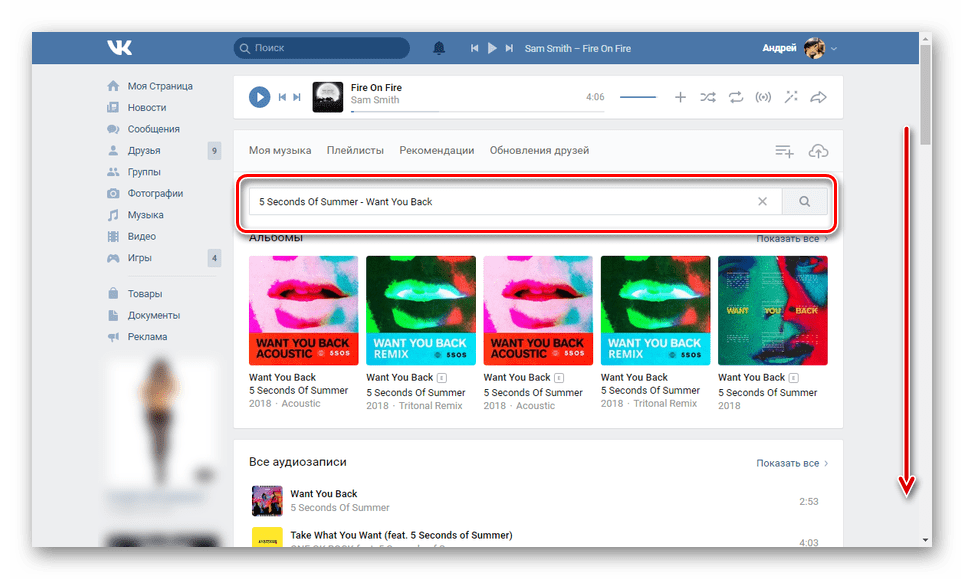
Task: Open Новости in sidebar
Action: [x=147, y=108]
